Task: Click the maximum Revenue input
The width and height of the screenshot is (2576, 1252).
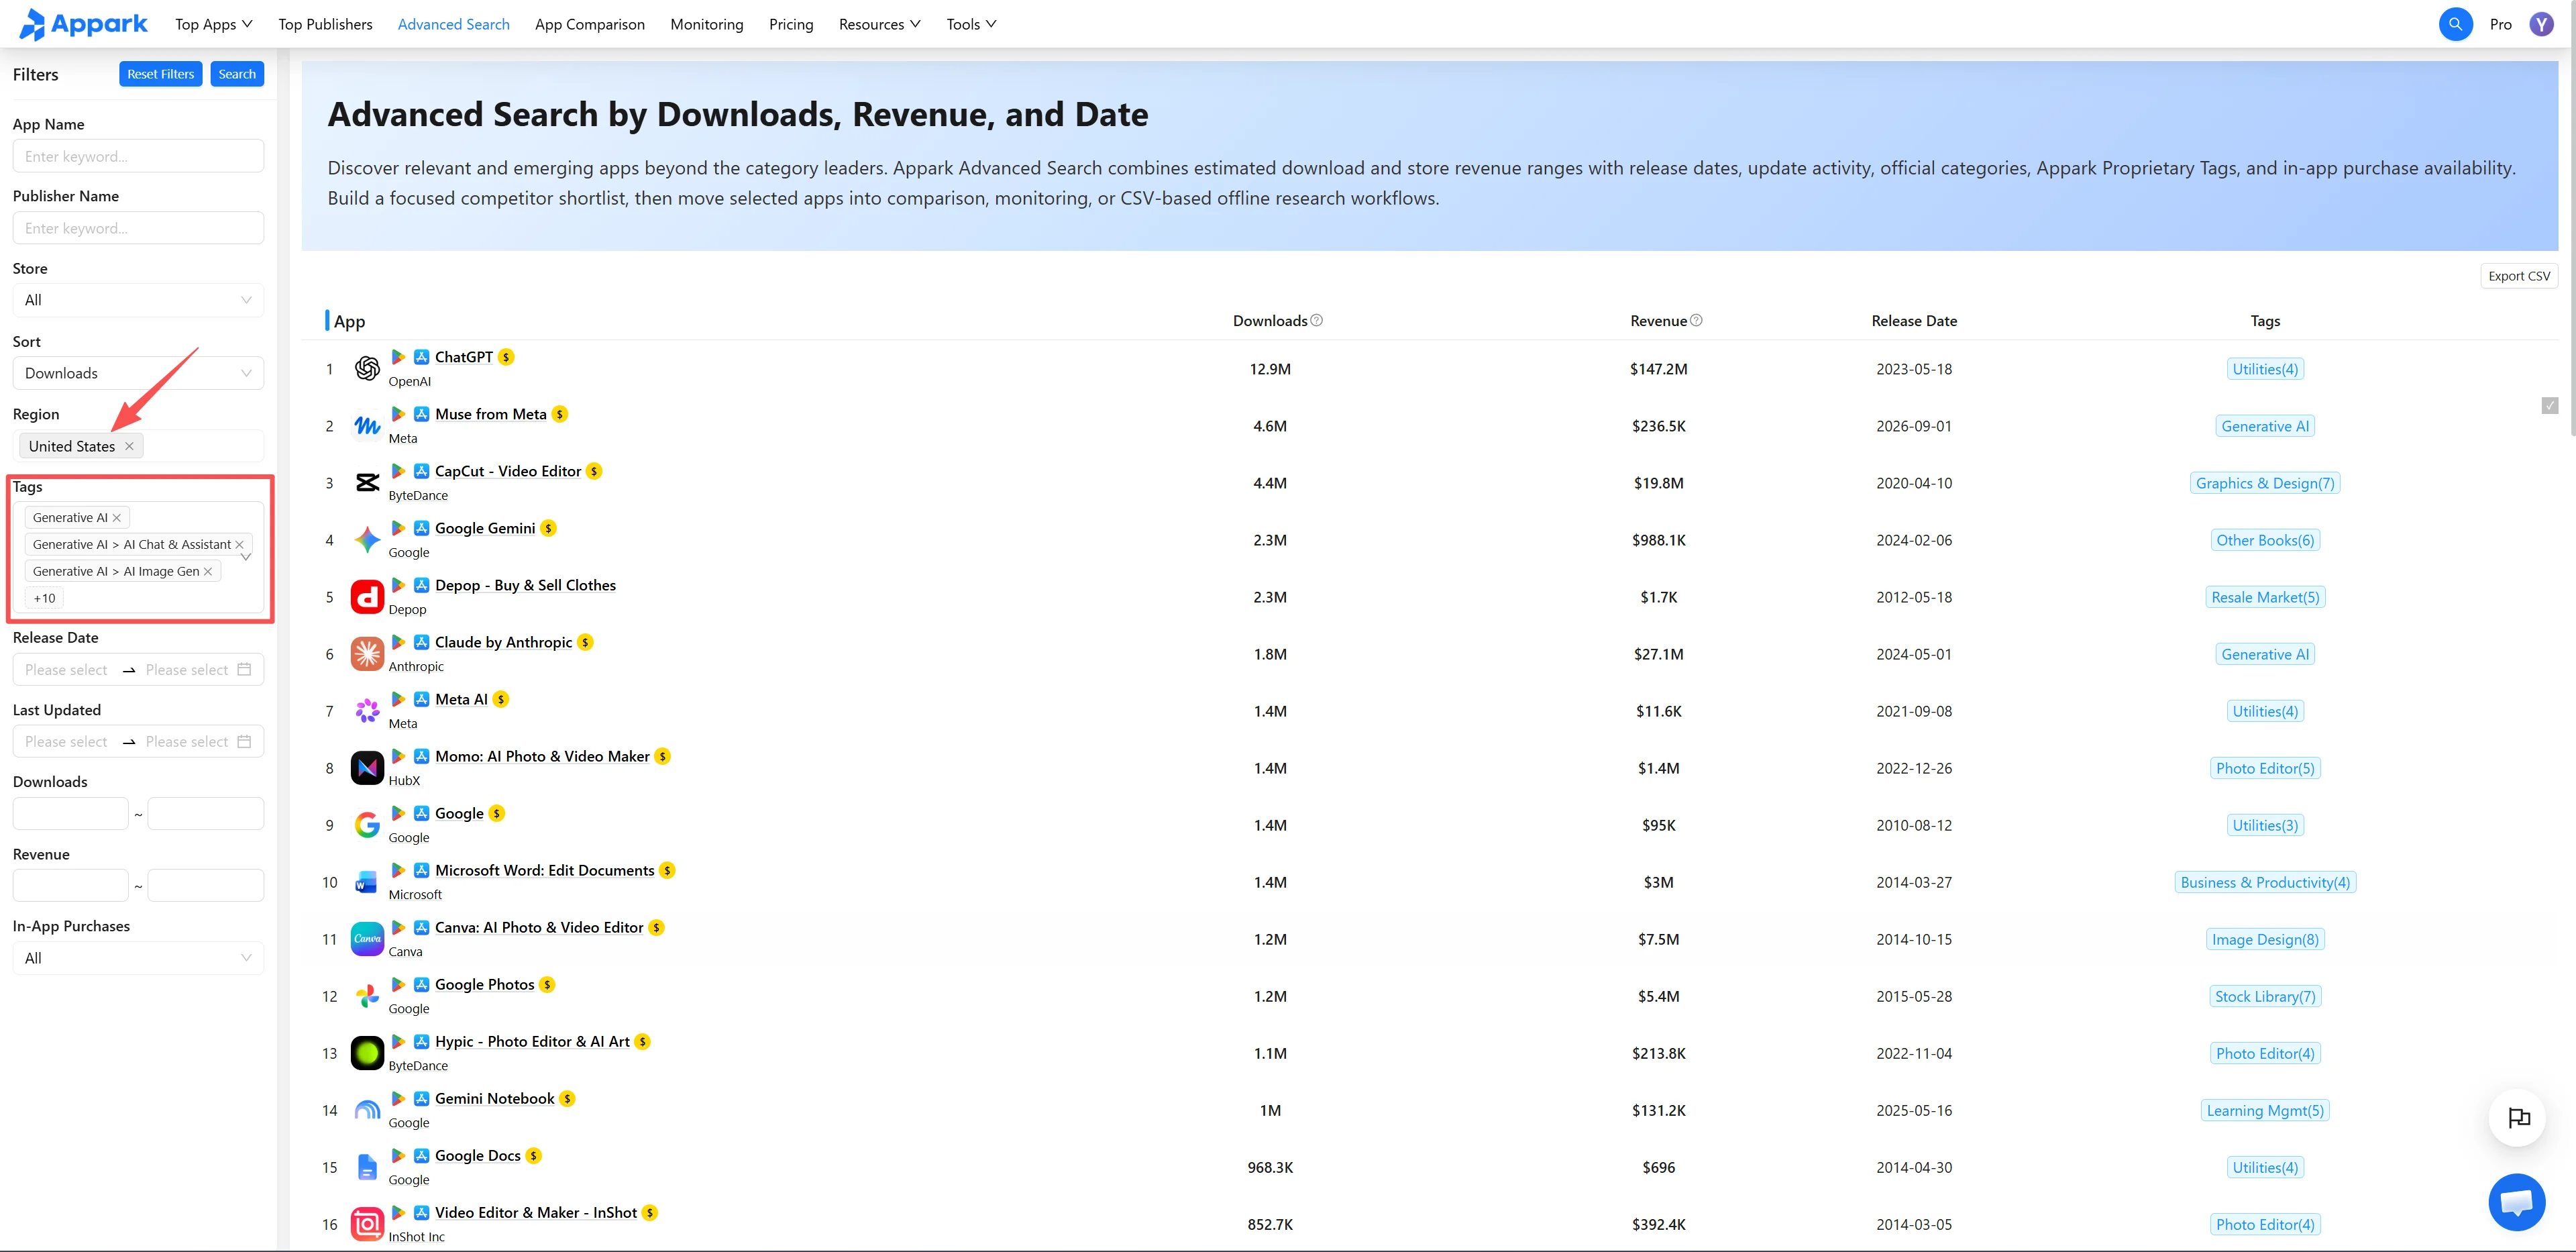Action: 206,885
